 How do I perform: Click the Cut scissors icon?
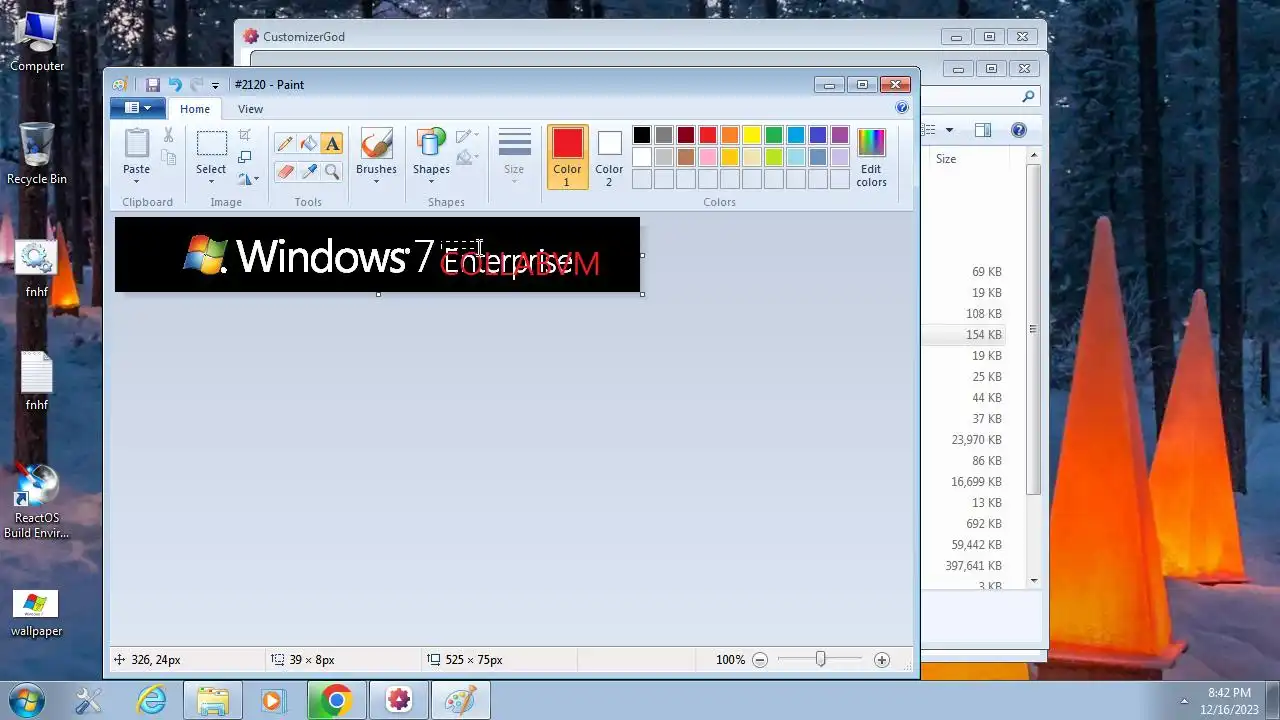168,135
